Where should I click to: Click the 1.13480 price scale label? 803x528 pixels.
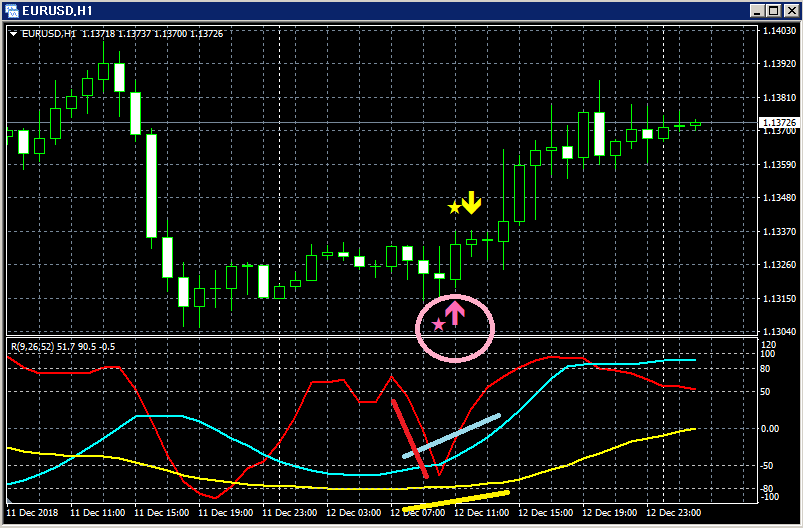click(779, 198)
